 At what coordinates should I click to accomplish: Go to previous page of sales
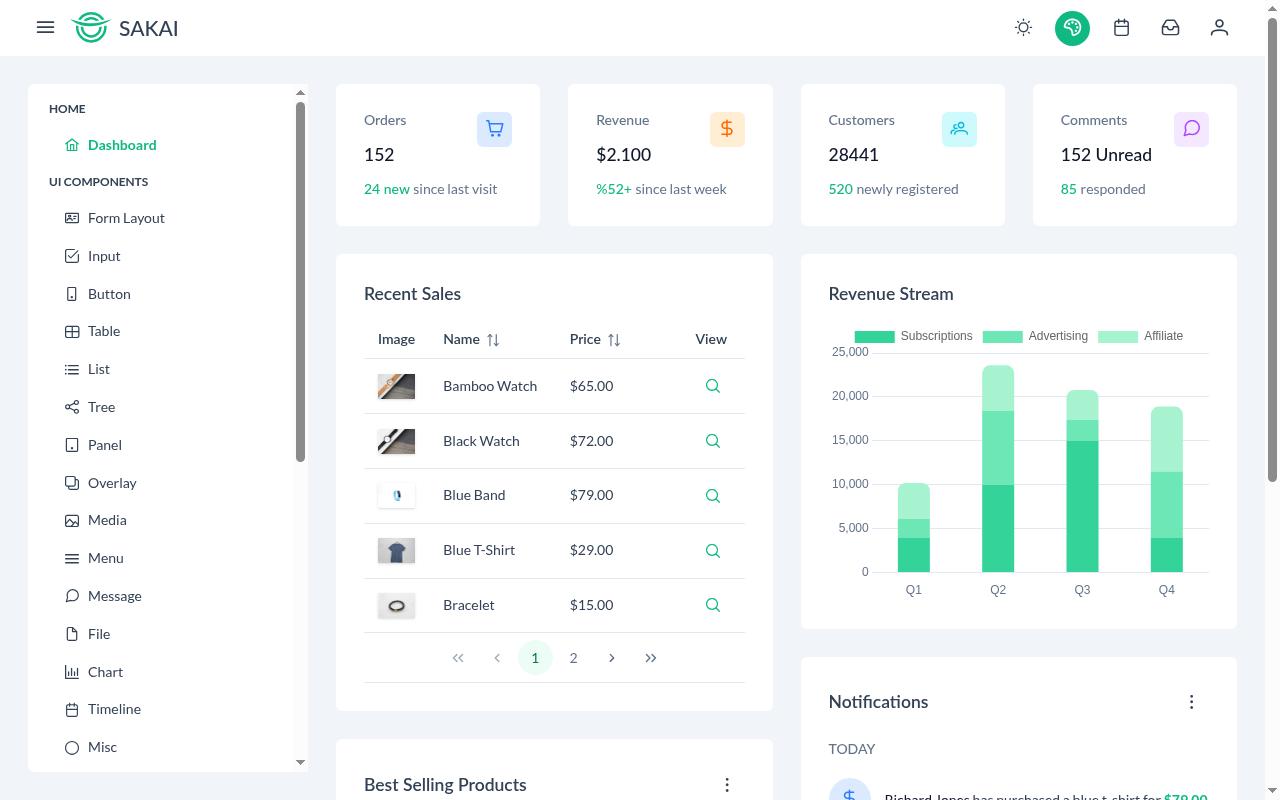[497, 658]
